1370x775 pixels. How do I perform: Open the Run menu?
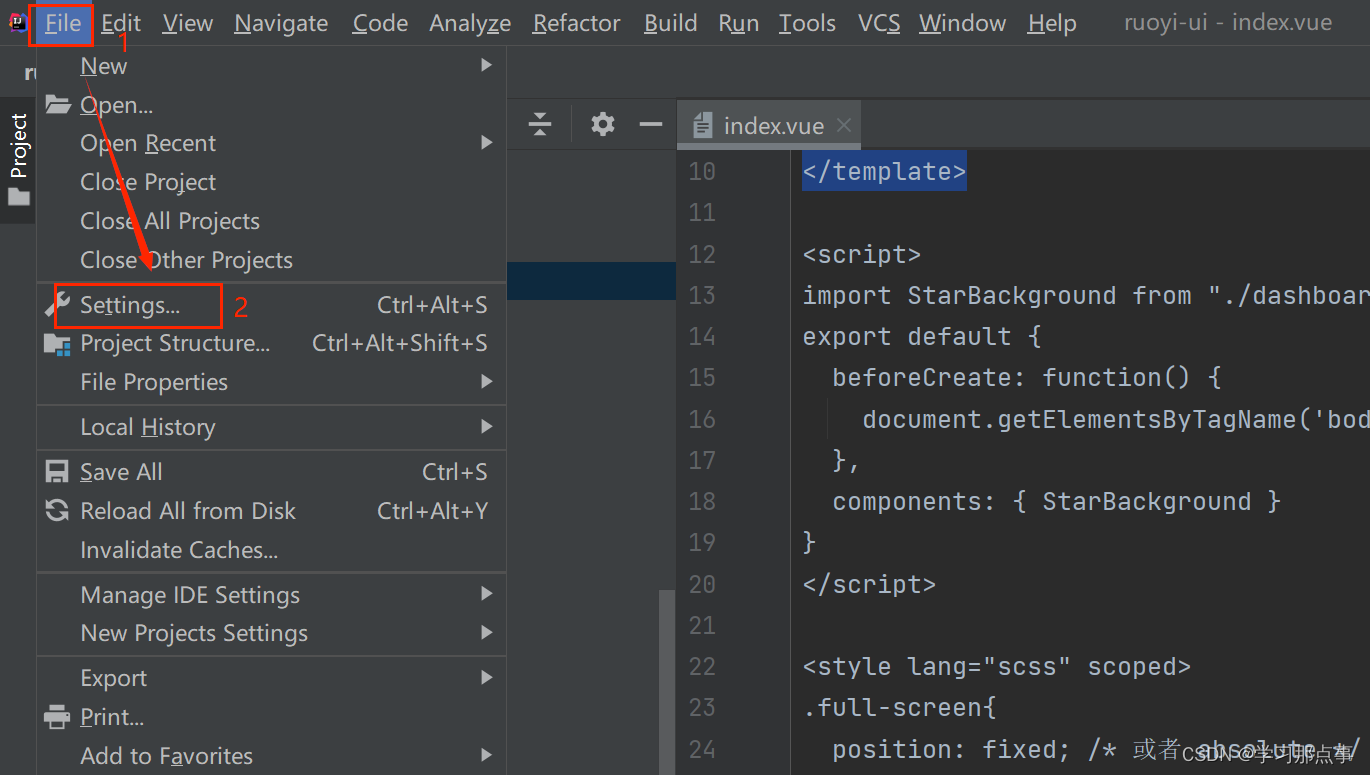pos(738,23)
